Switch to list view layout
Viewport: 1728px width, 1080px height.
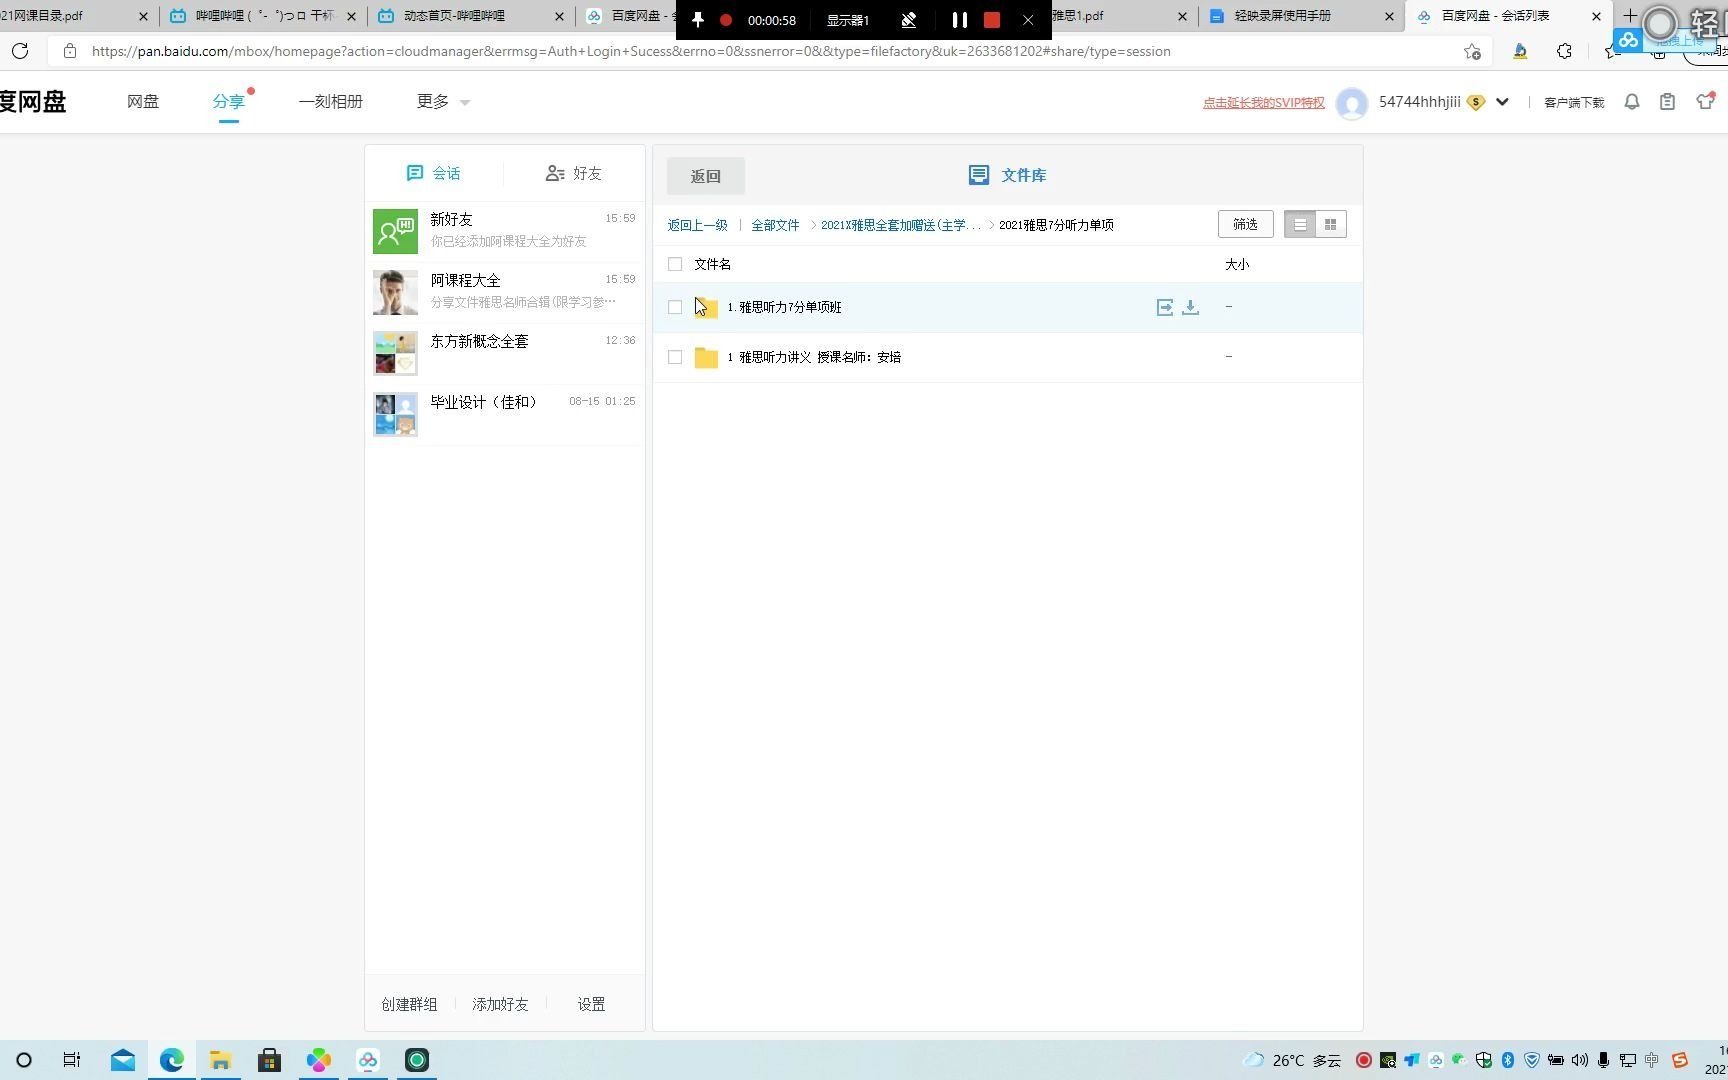click(1300, 224)
